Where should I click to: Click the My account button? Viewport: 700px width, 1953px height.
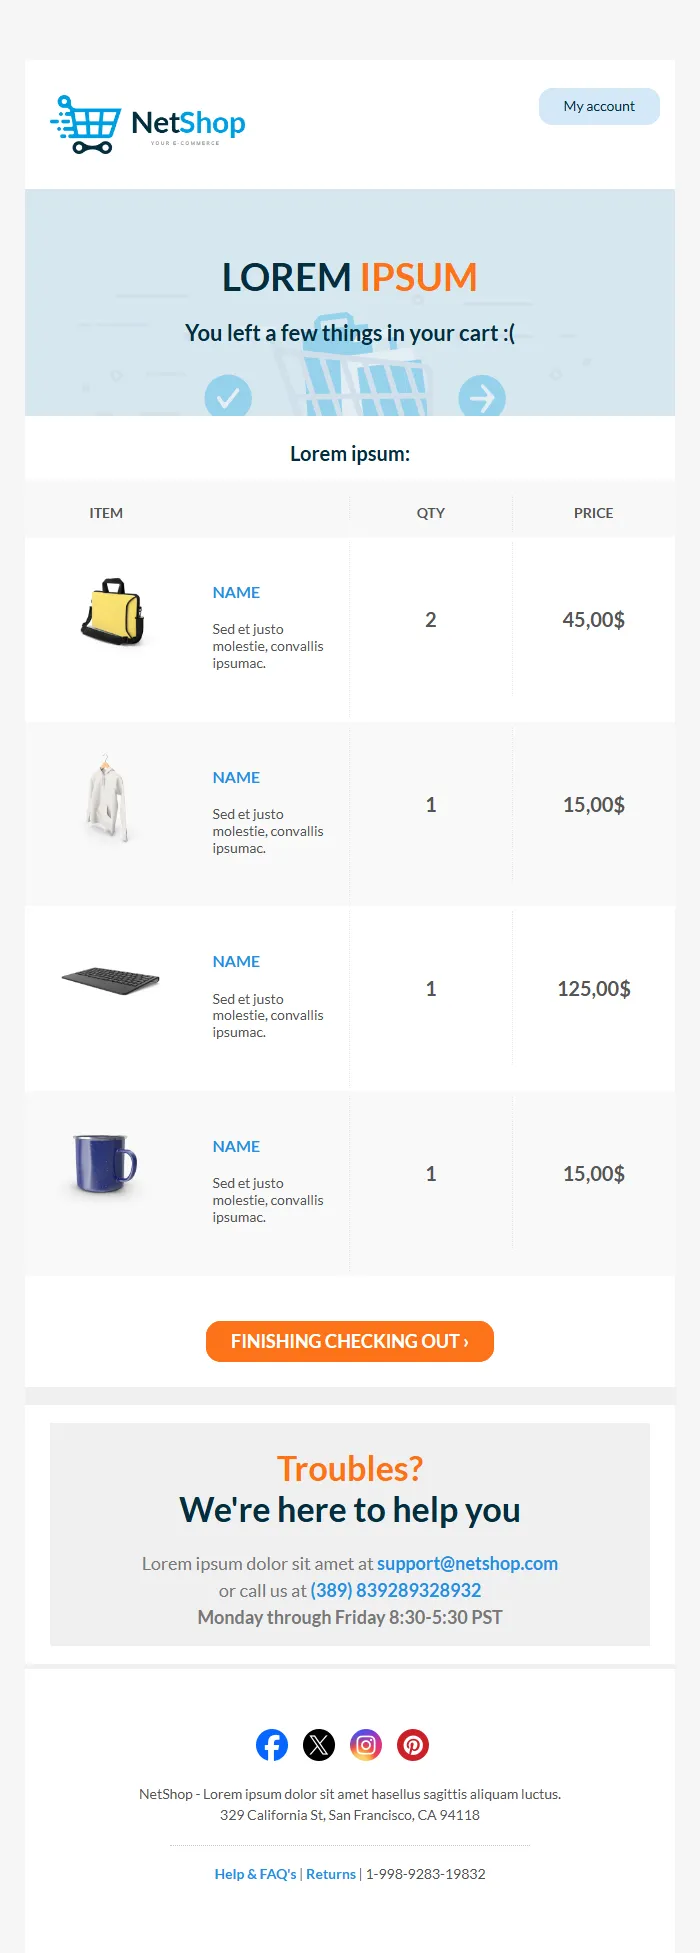pos(599,106)
